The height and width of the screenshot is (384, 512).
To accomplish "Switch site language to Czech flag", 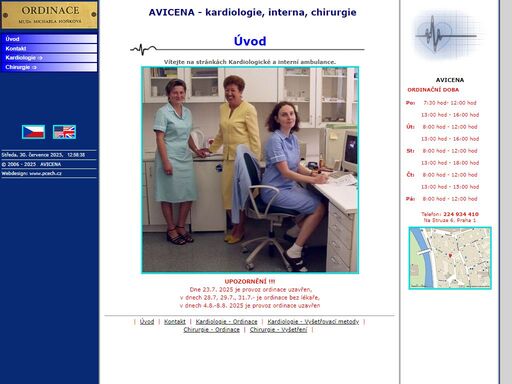I will (x=33, y=132).
